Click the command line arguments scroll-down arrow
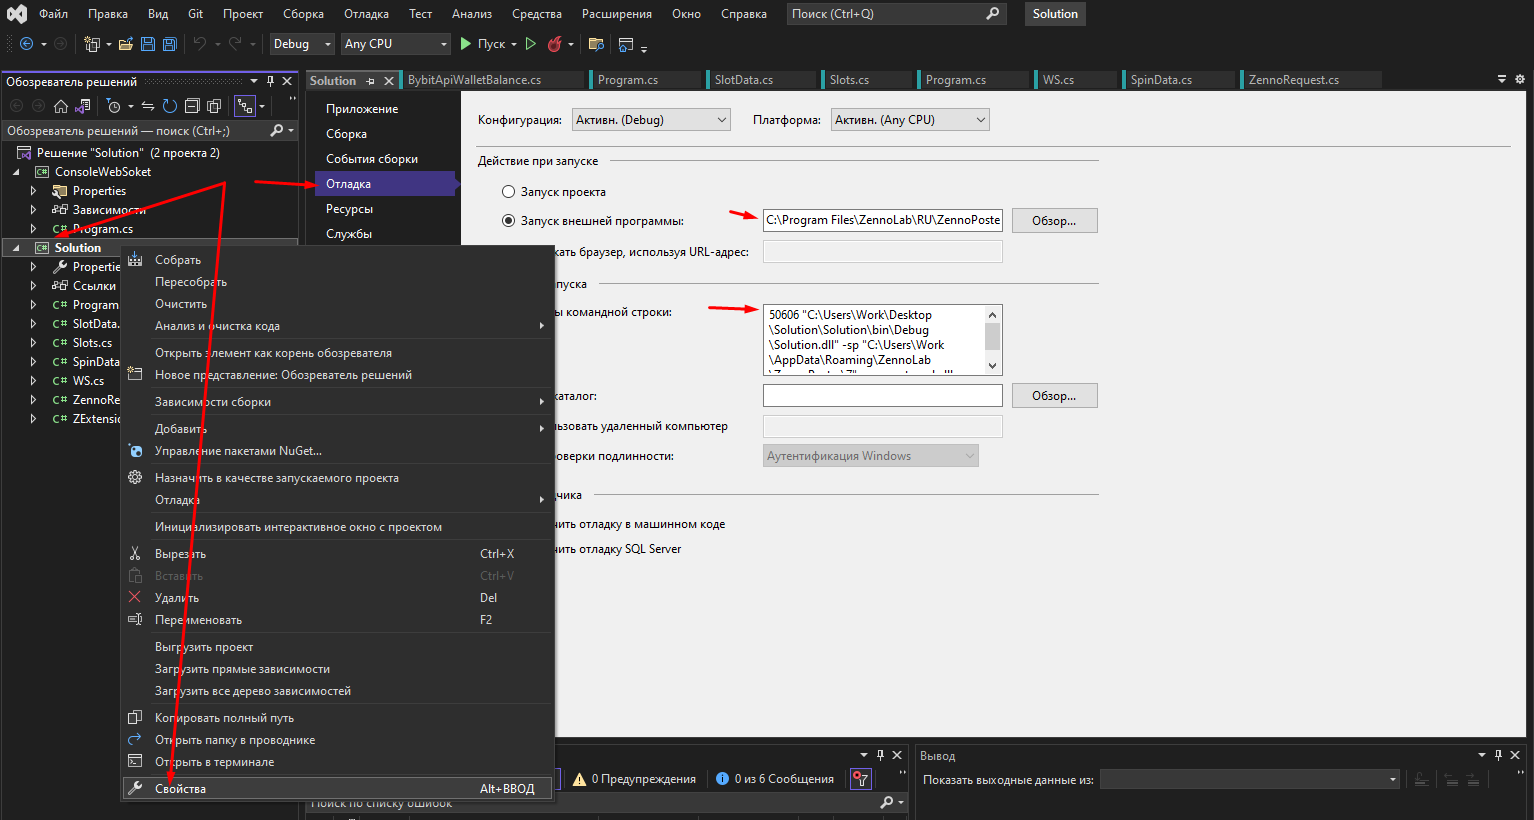This screenshot has width=1534, height=820. click(993, 366)
